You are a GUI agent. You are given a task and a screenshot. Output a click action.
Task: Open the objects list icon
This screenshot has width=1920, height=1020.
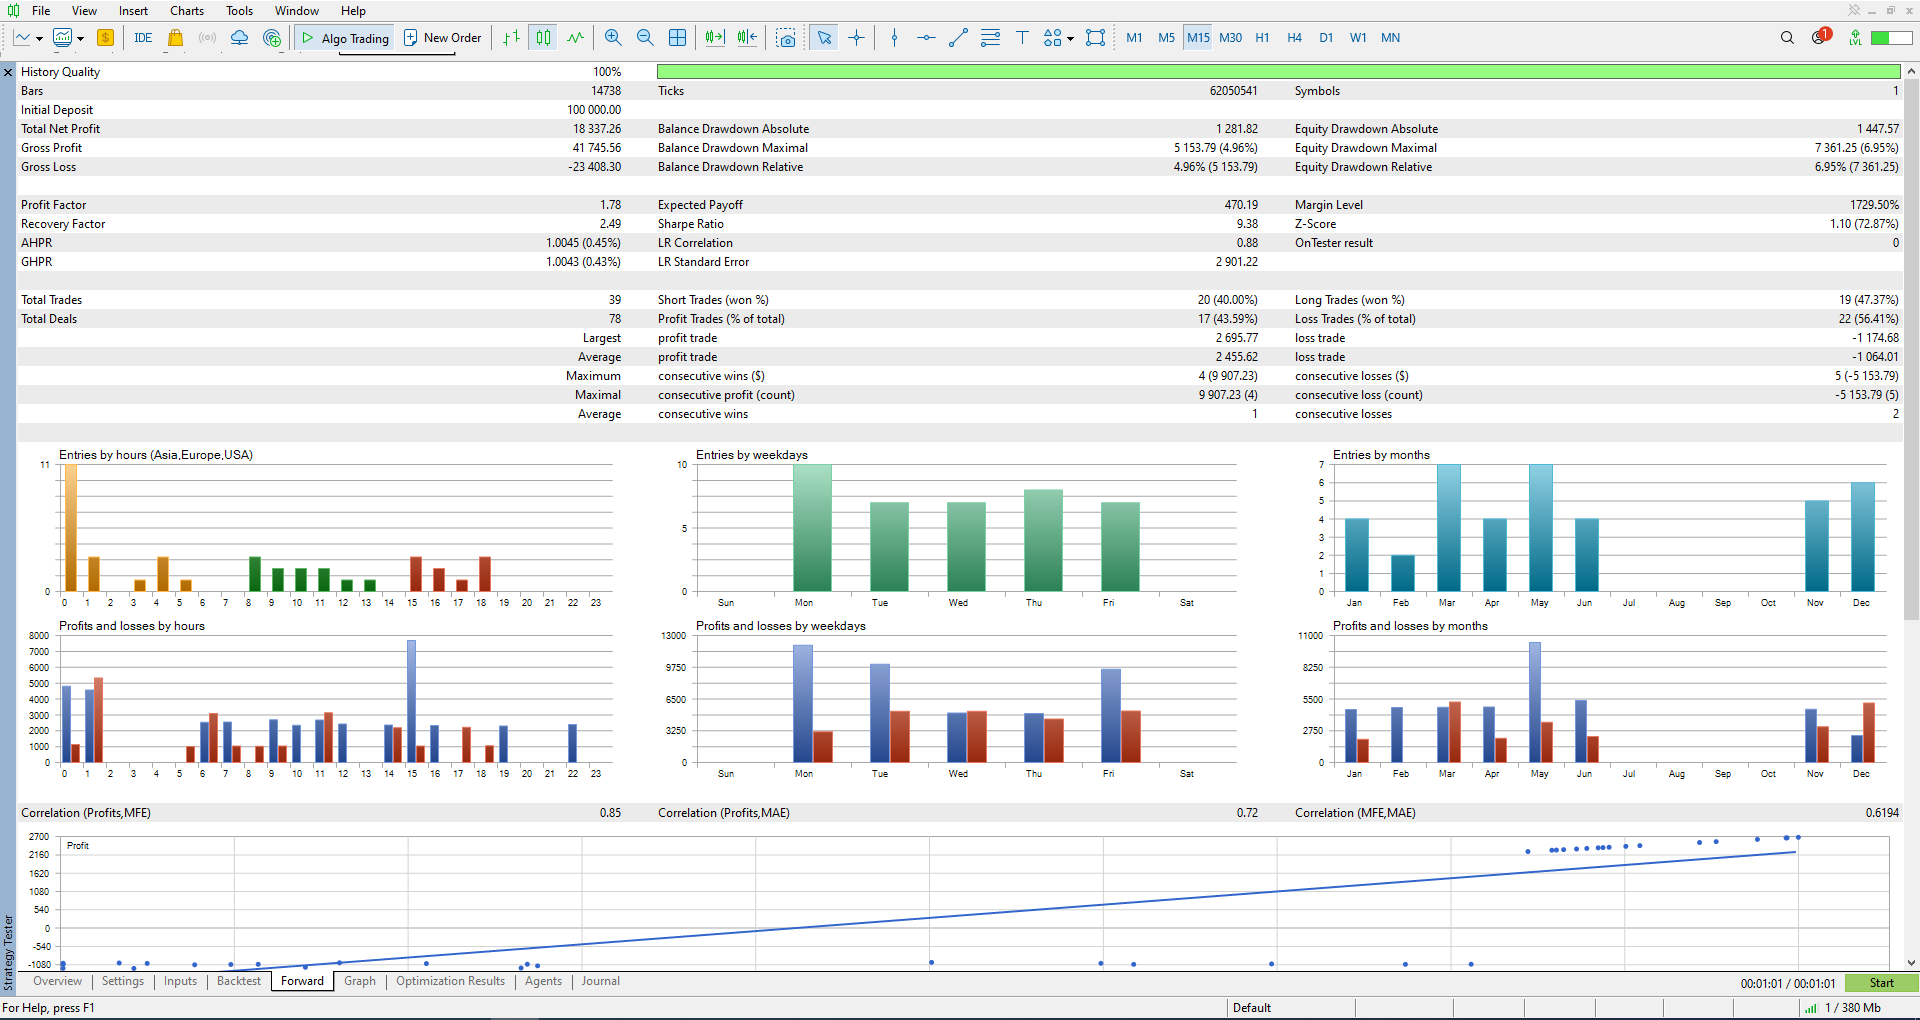[x=1096, y=38]
